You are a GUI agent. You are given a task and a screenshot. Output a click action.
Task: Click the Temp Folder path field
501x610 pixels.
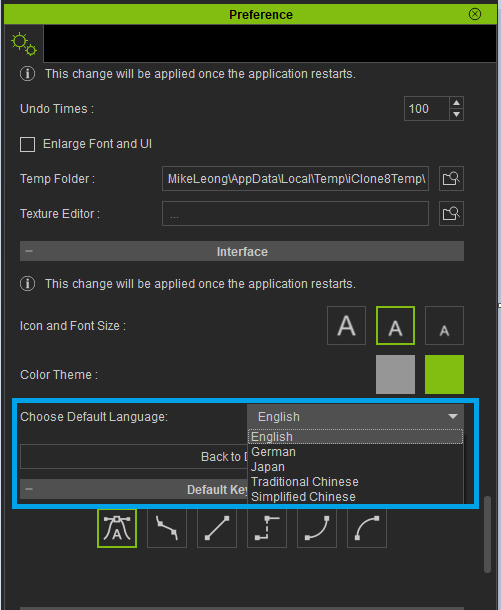coord(295,179)
